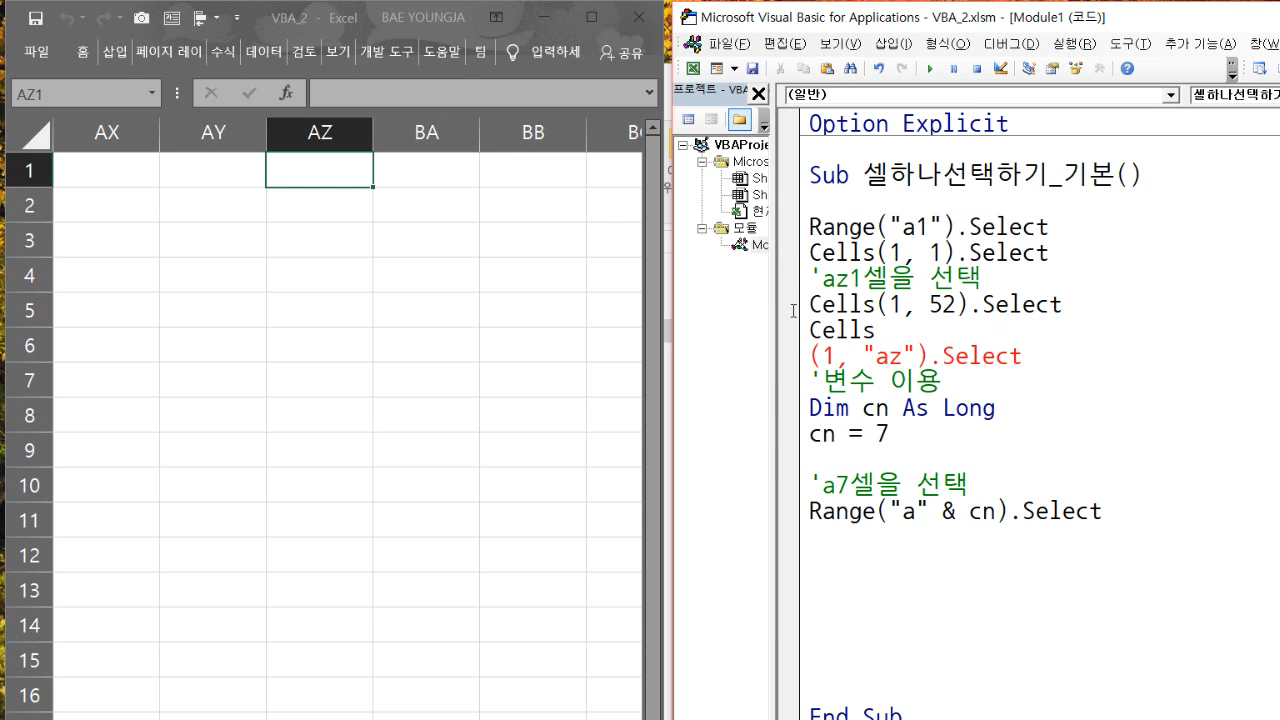Click the Reset stop icon

(x=977, y=69)
